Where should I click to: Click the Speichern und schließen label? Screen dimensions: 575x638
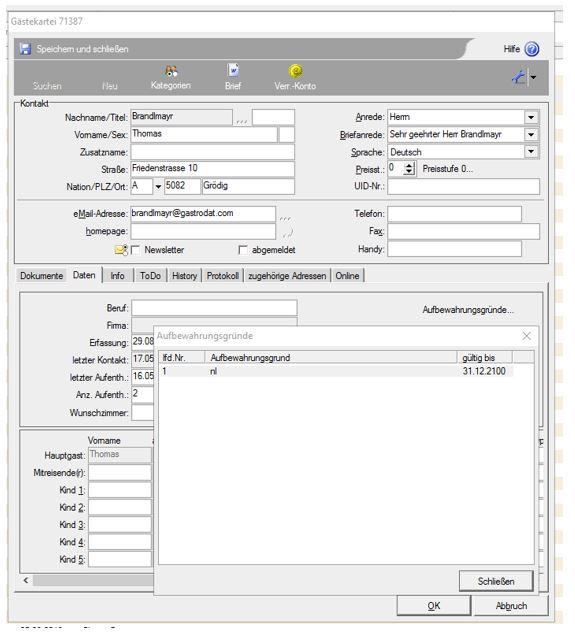[x=83, y=49]
